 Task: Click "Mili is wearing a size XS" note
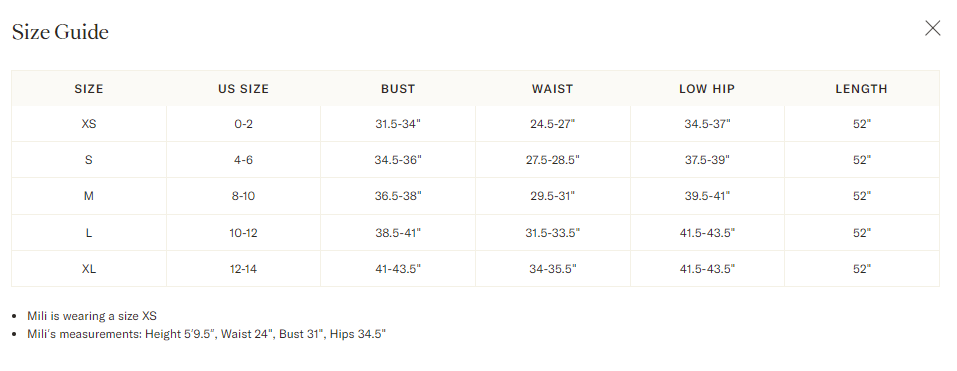92,316
